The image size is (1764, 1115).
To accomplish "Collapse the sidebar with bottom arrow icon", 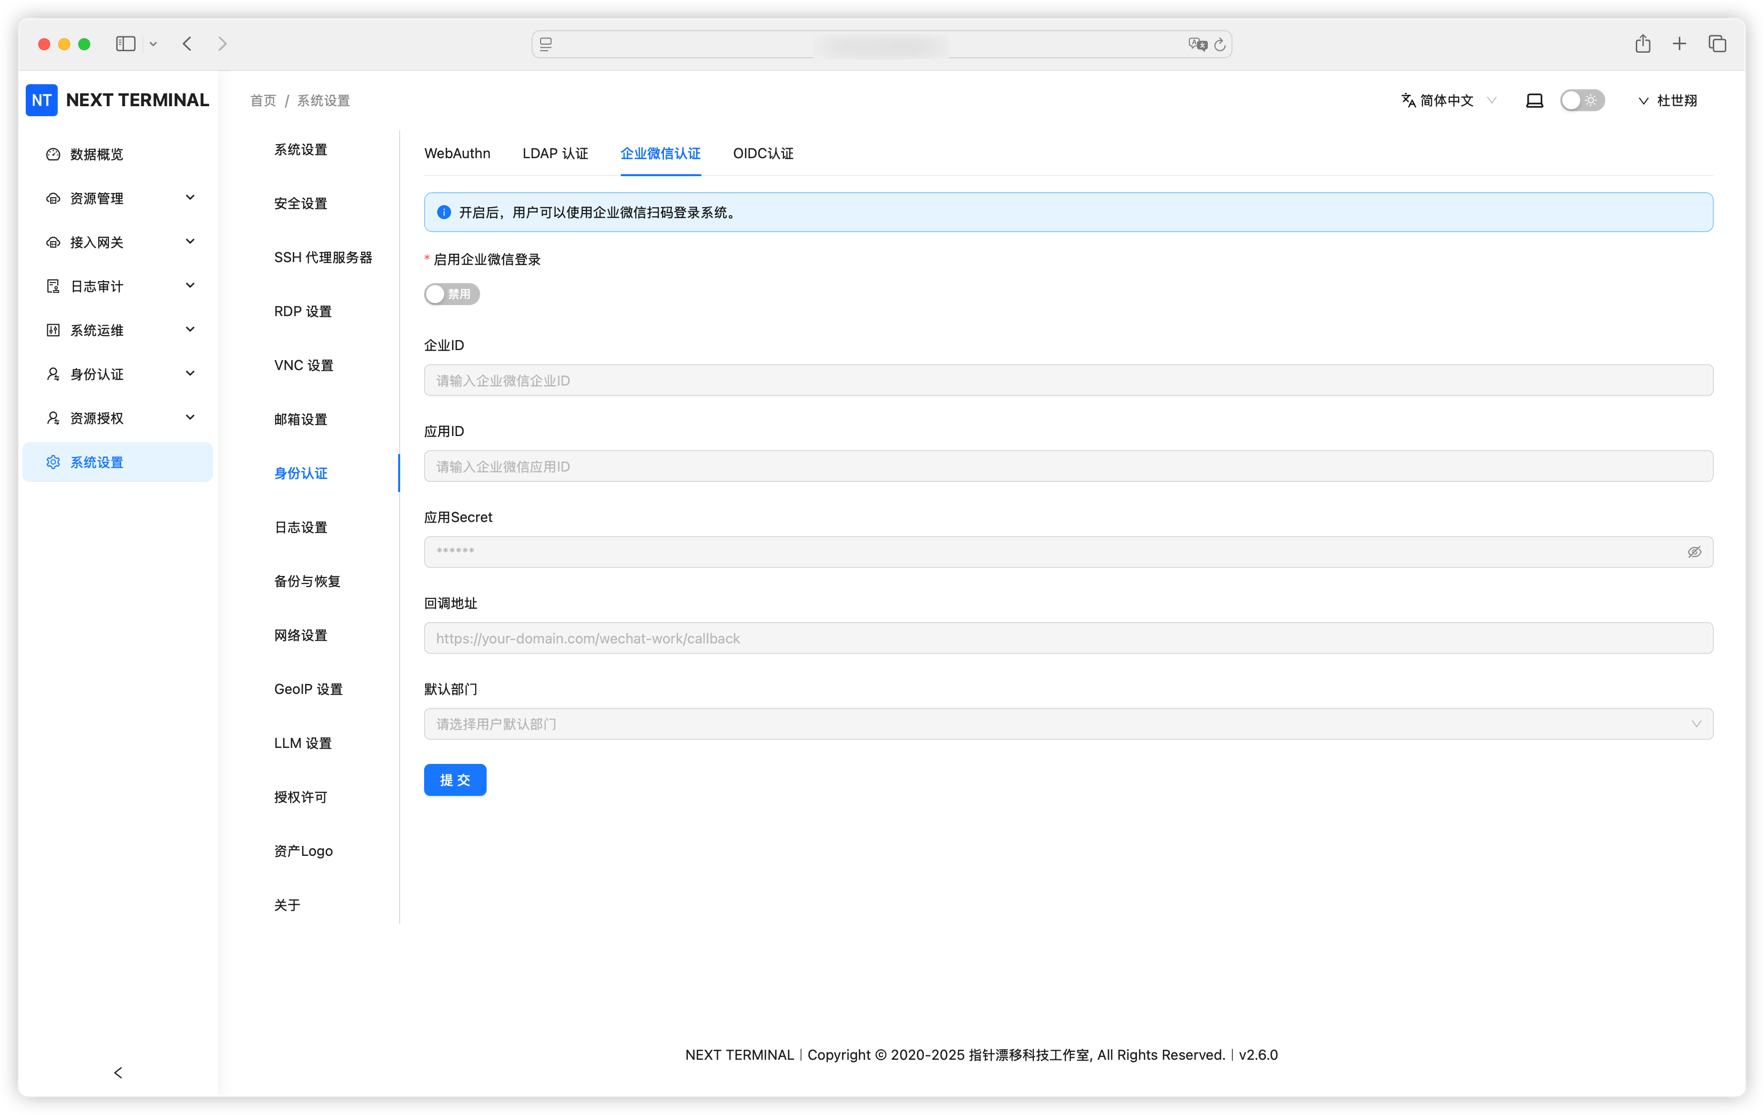I will [x=118, y=1072].
